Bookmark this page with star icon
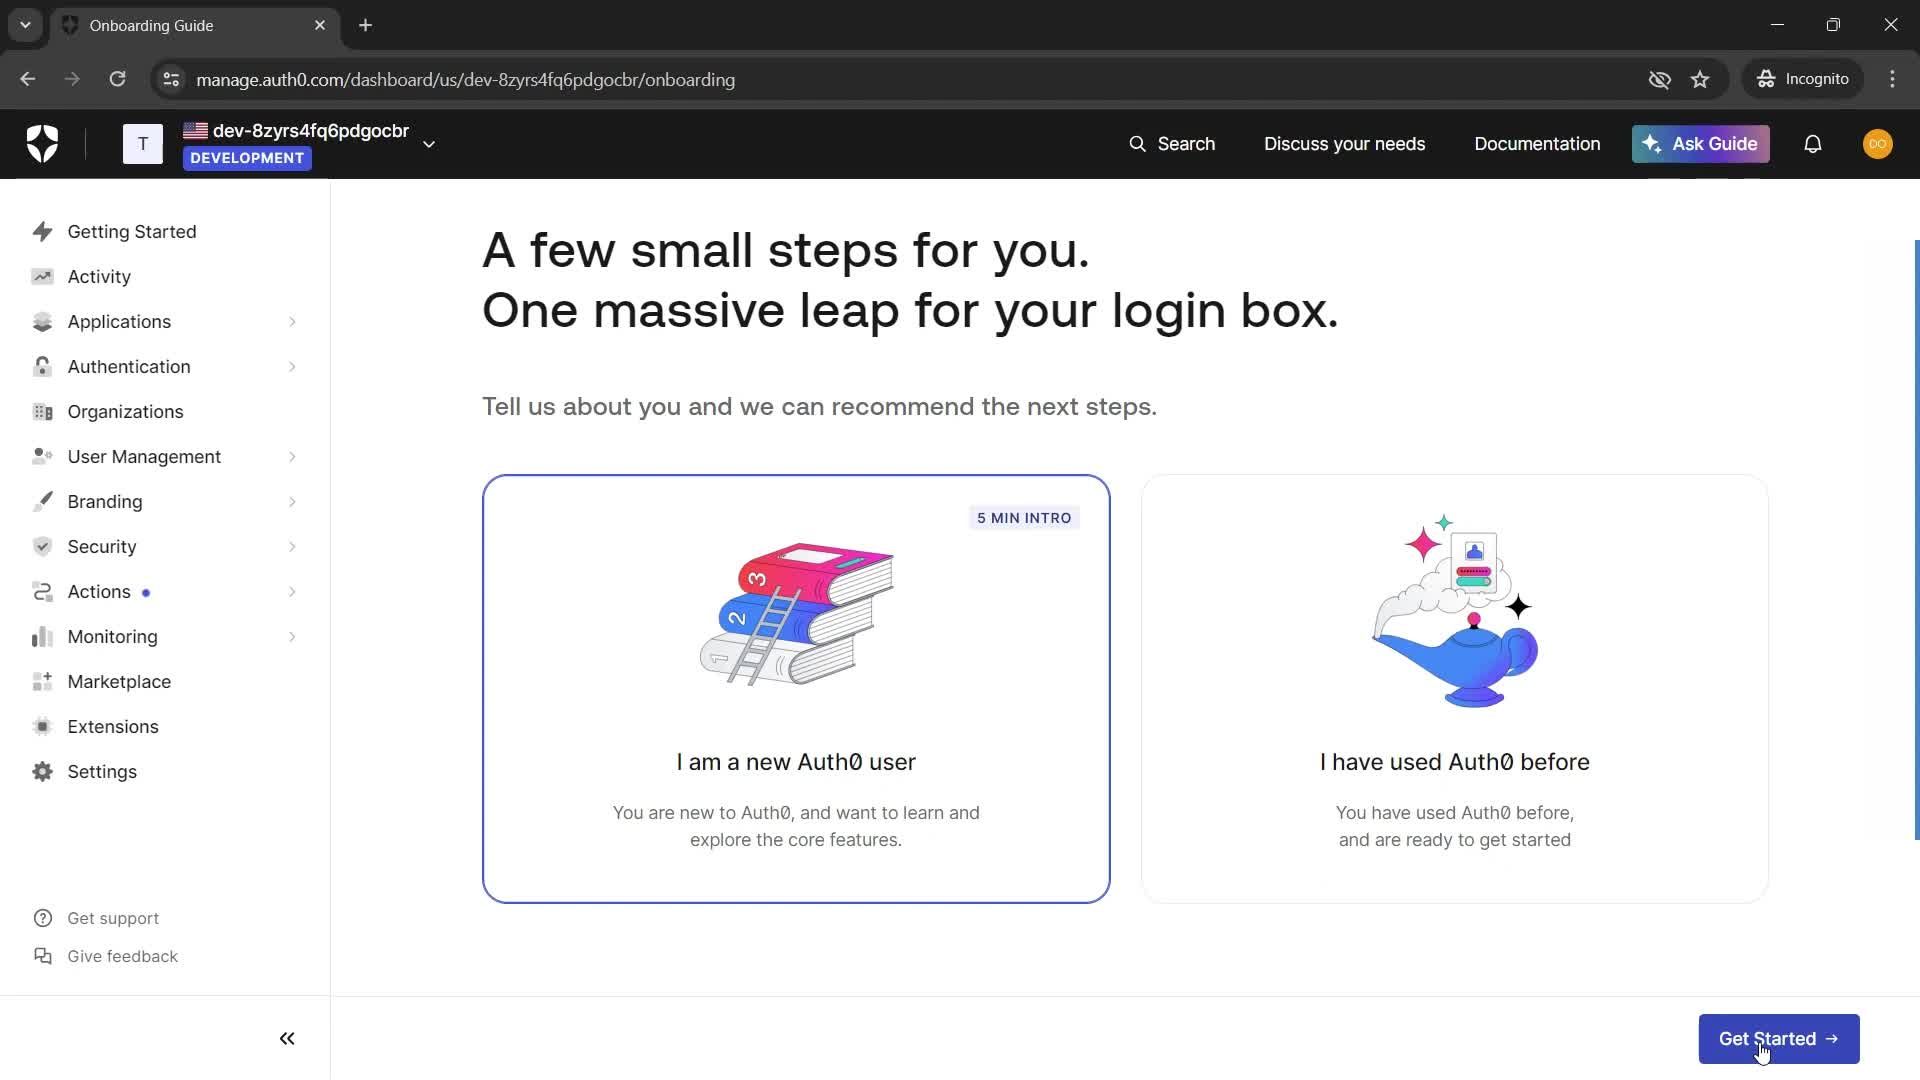This screenshot has width=1920, height=1080. [1700, 79]
